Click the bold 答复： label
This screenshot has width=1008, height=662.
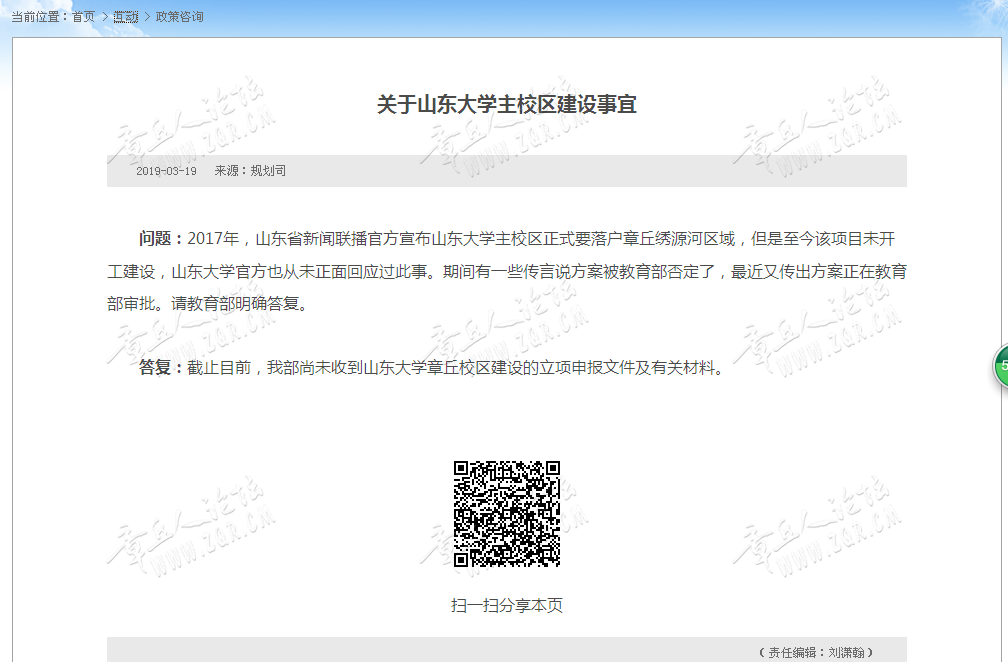tap(162, 368)
